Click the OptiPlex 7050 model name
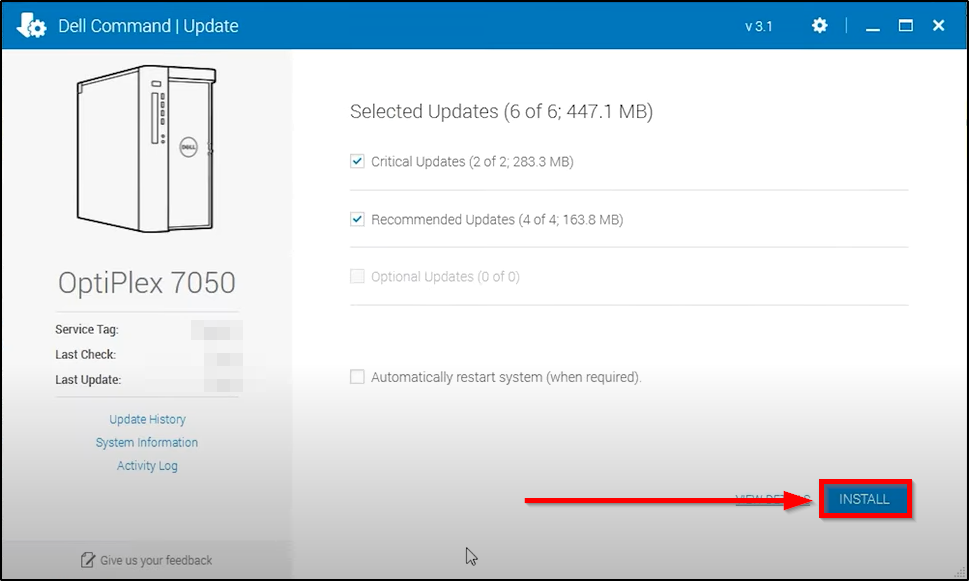Screen dimensions: 969x581 tap(147, 283)
